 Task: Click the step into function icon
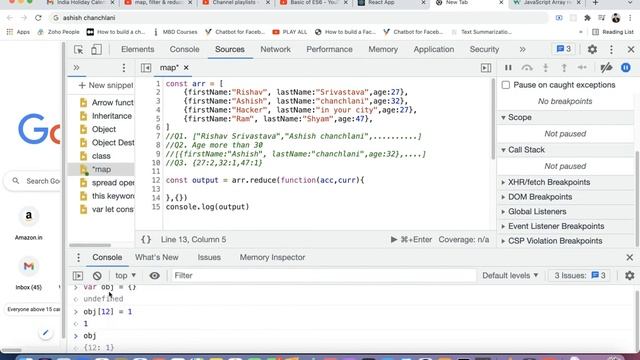coord(546,68)
